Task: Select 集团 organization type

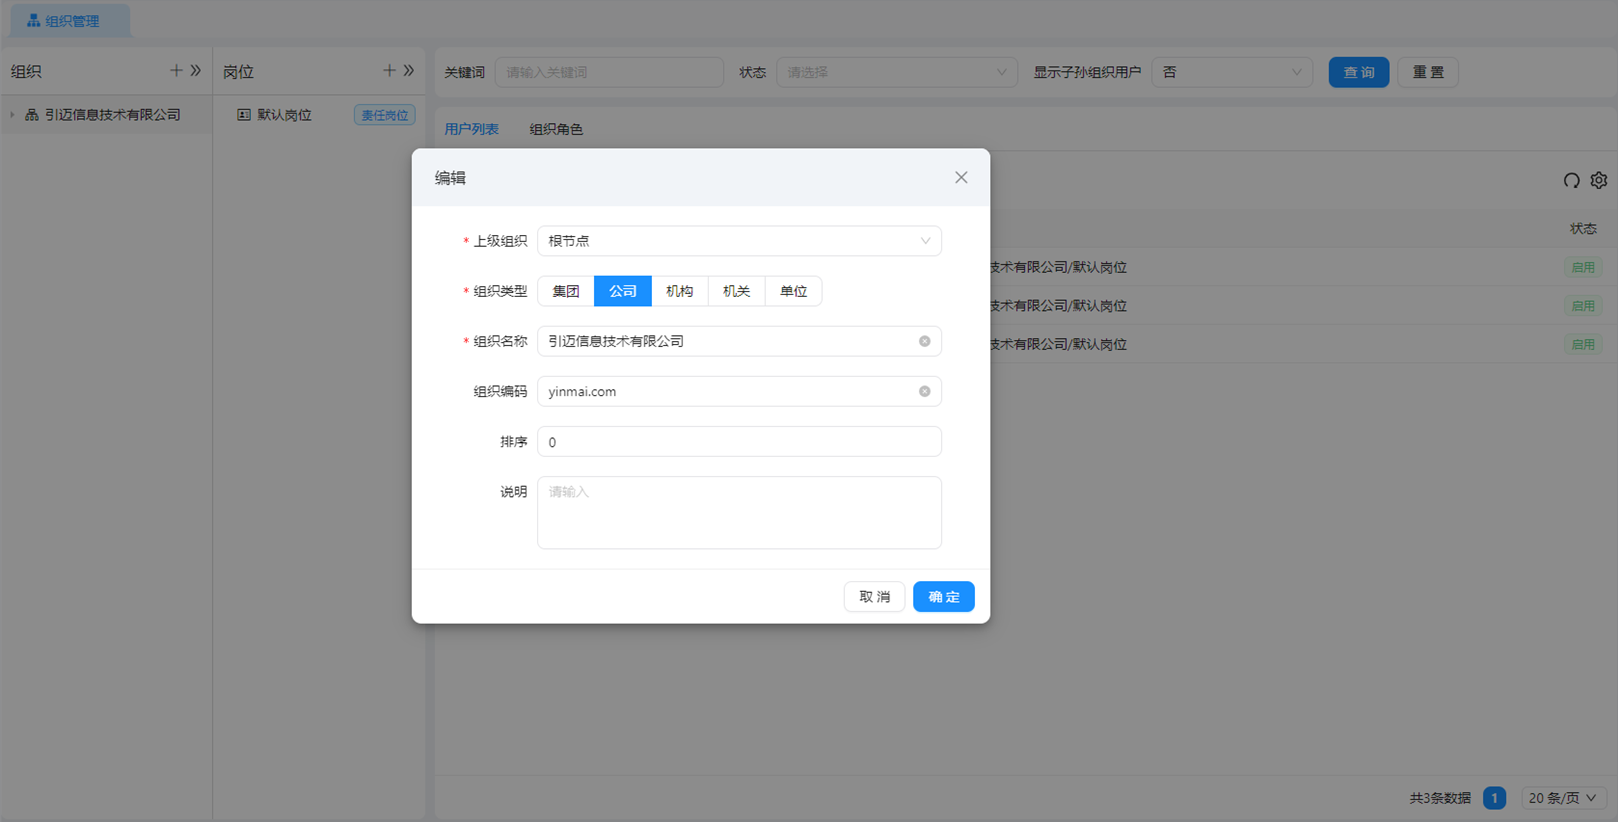Action: click(566, 291)
